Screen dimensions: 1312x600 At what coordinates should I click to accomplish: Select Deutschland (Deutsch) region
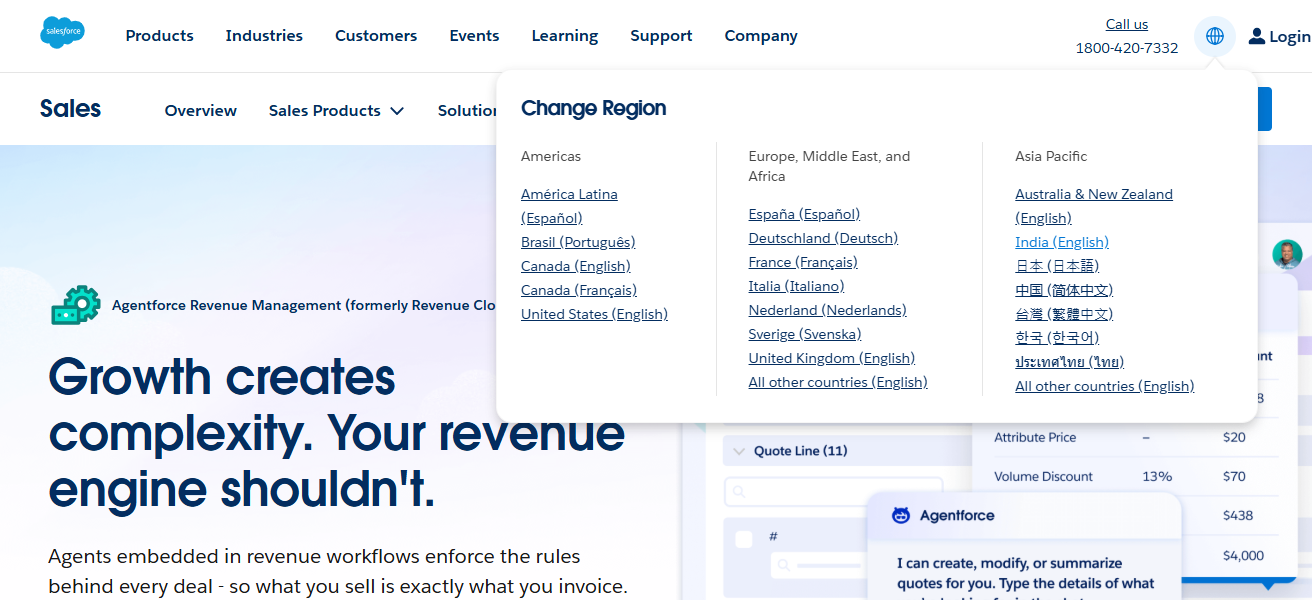823,238
